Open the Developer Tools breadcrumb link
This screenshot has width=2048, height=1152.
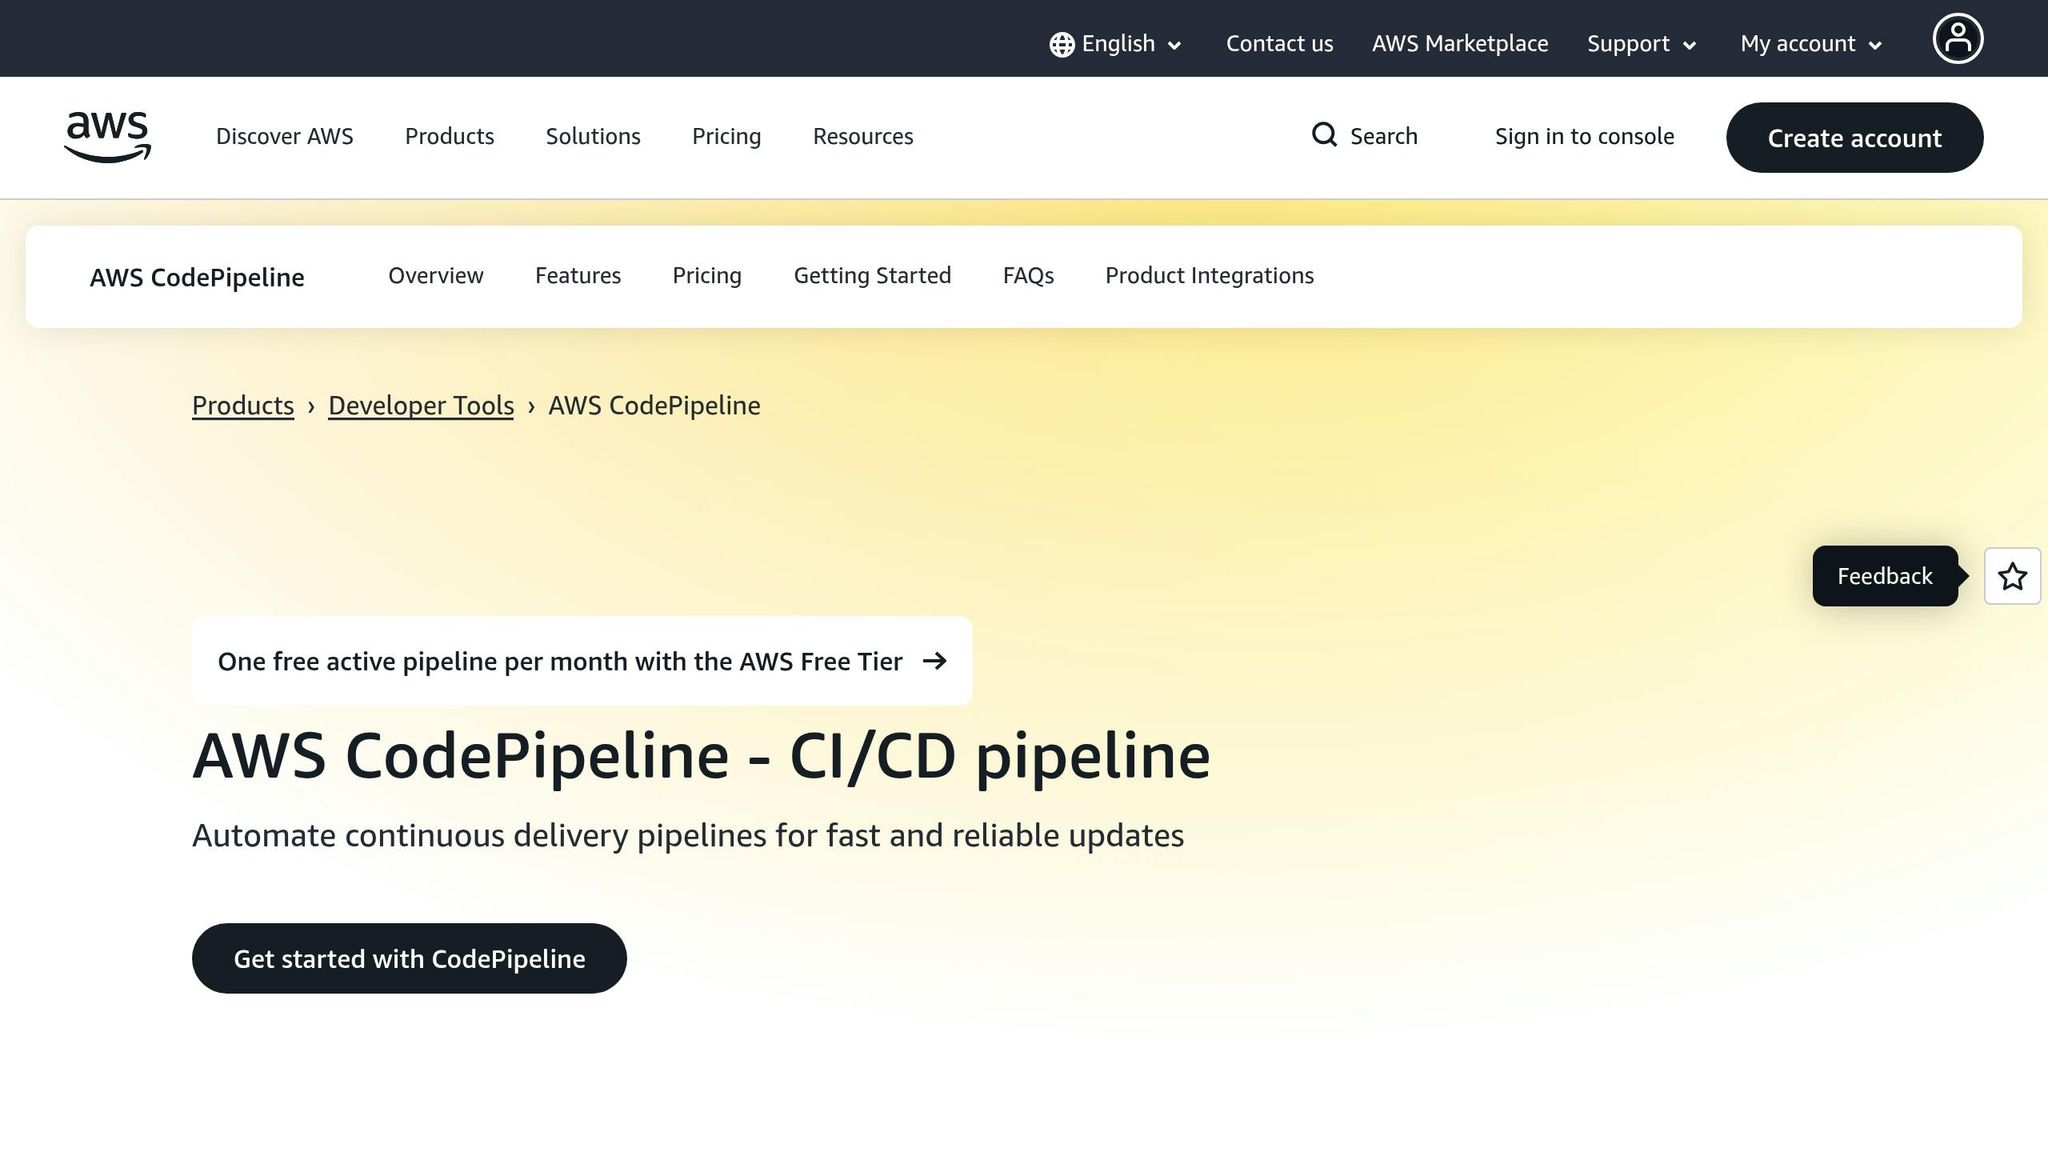(x=420, y=406)
